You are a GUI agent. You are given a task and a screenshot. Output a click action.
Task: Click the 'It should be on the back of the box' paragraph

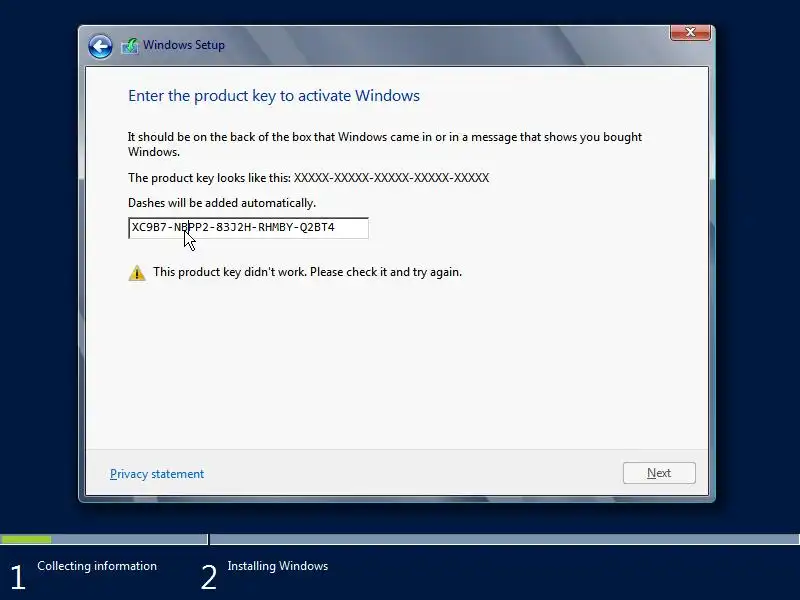click(x=385, y=144)
